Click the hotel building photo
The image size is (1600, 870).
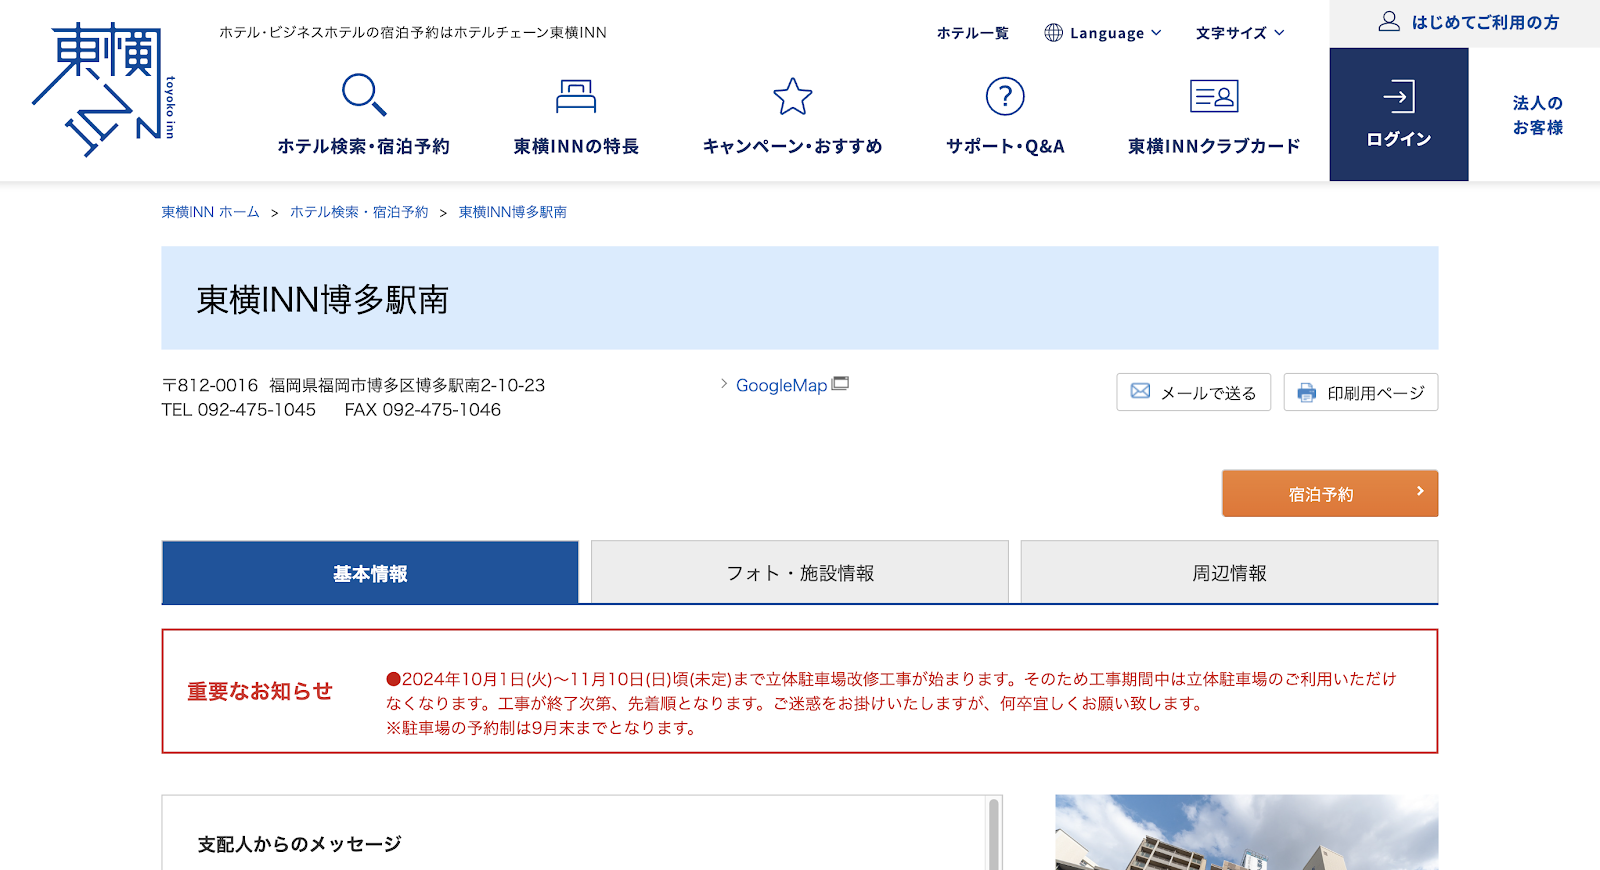(x=1247, y=832)
